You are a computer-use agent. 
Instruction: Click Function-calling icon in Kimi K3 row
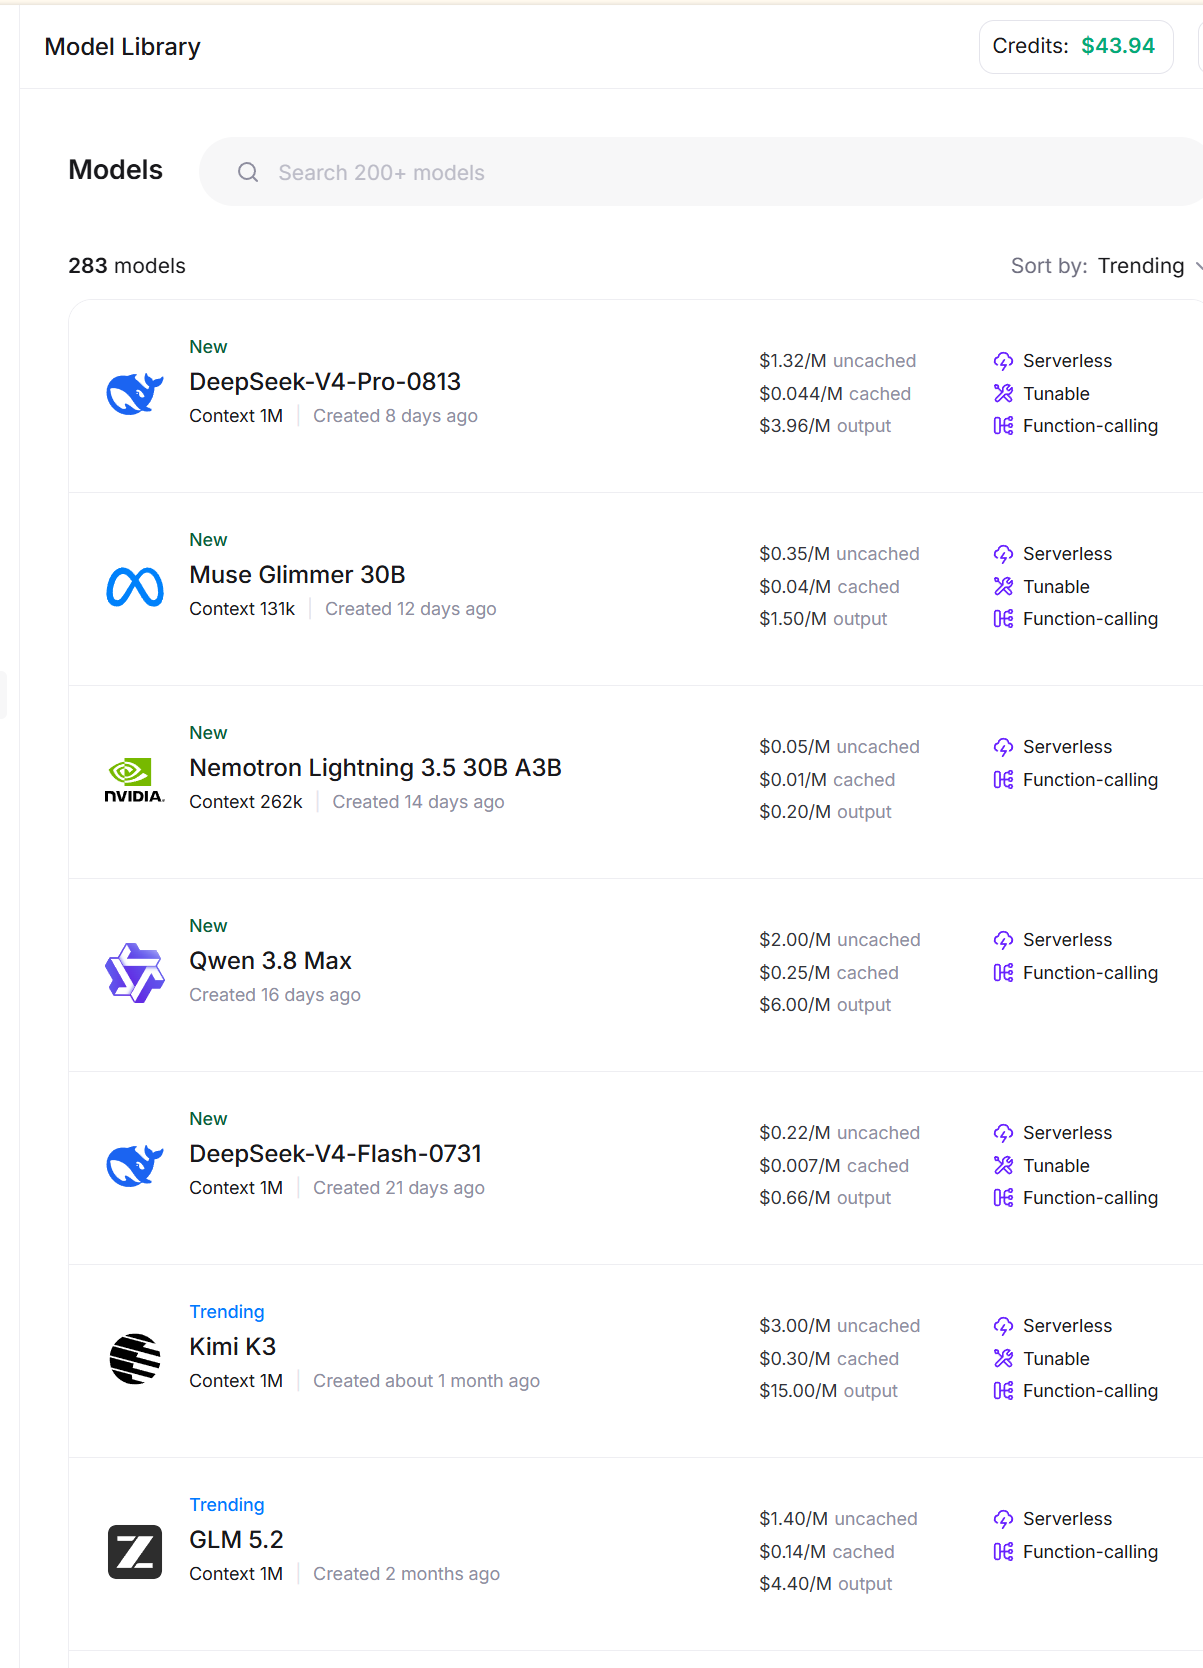click(x=1003, y=1391)
